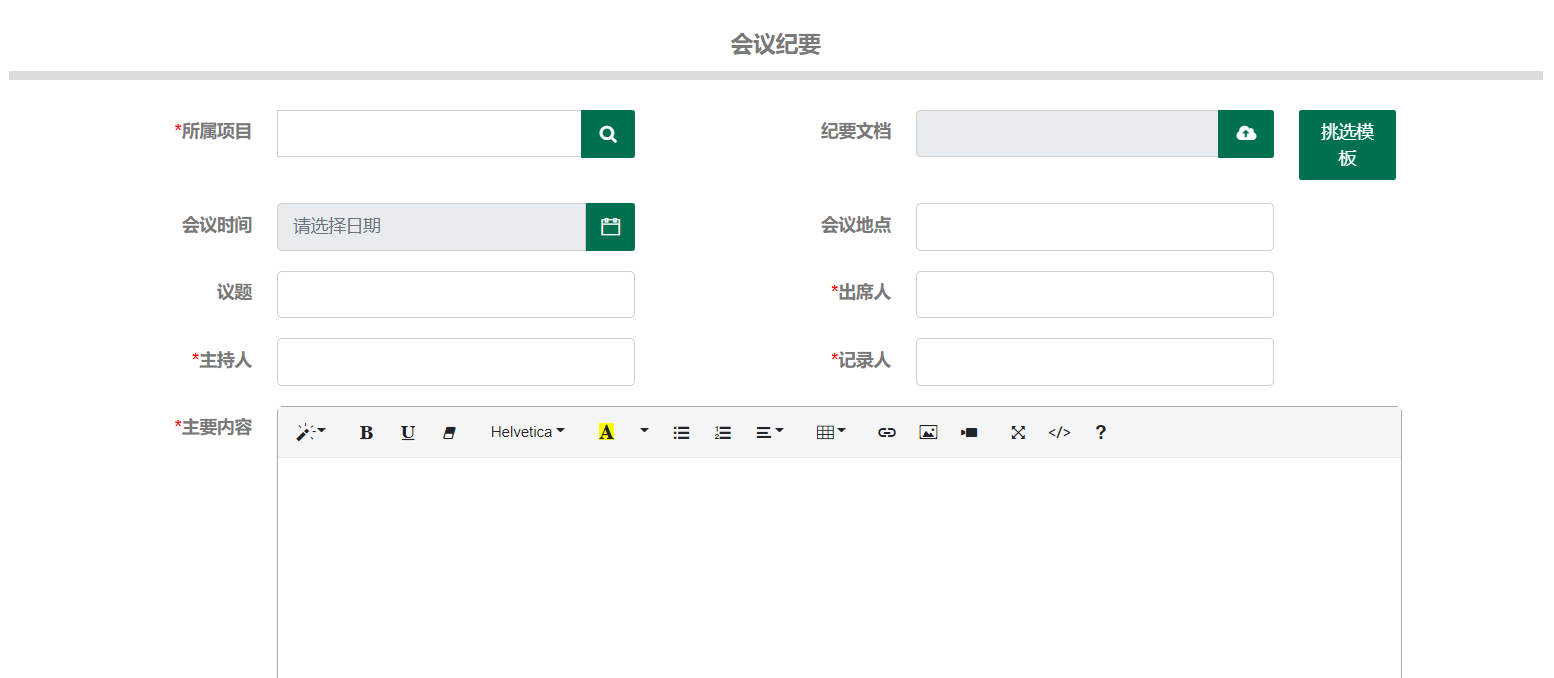
Task: Open the paragraph alignment dropdown
Action: tap(769, 432)
